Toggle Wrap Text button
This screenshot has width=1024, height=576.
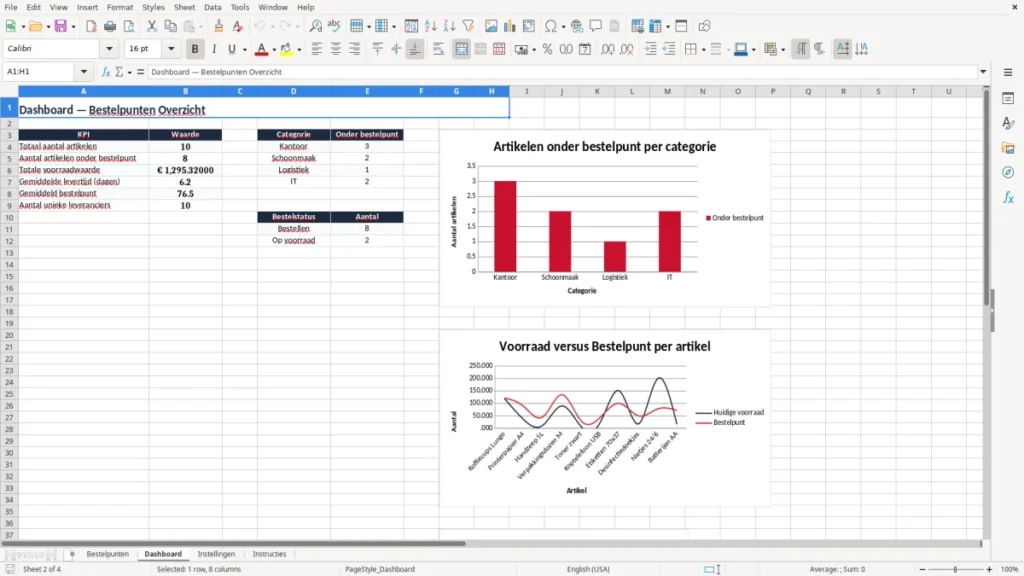438,49
